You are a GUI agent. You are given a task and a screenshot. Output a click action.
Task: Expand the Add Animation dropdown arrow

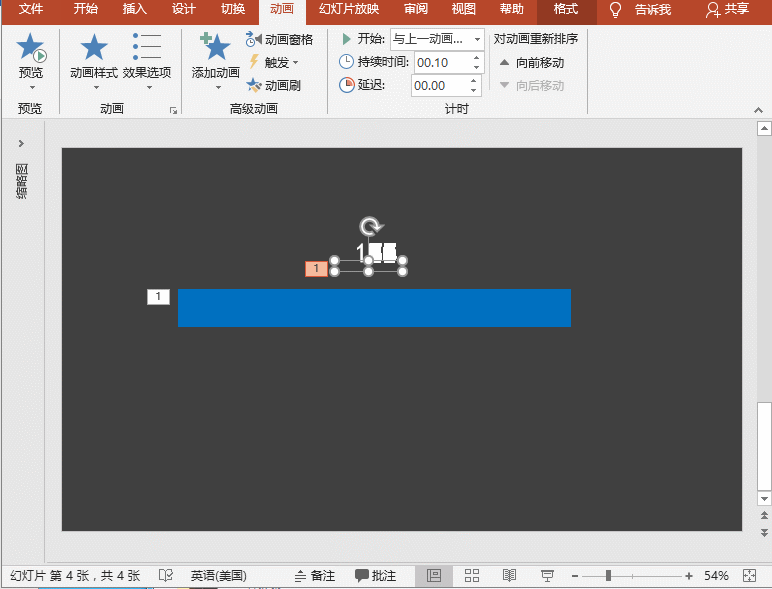(x=218, y=88)
